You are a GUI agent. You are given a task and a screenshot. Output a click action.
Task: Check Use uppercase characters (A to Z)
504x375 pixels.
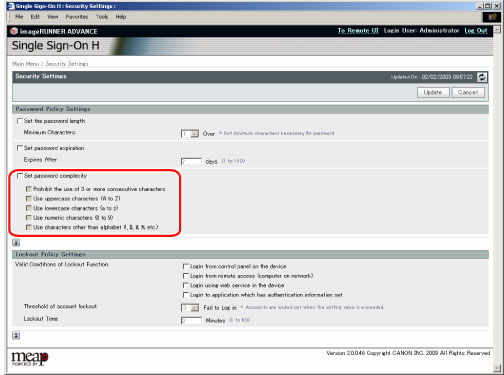[29, 199]
